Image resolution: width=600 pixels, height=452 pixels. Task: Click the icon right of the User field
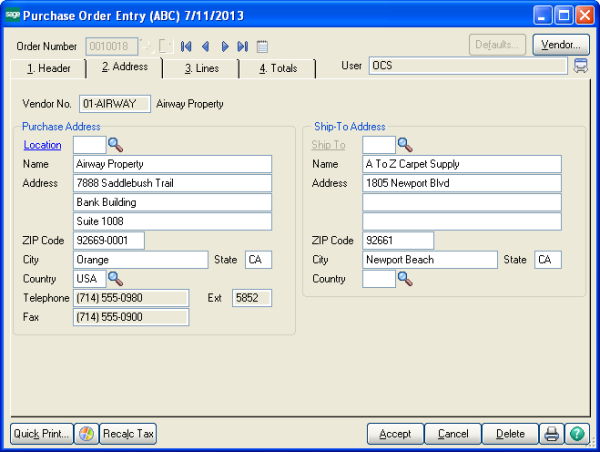coord(579,66)
